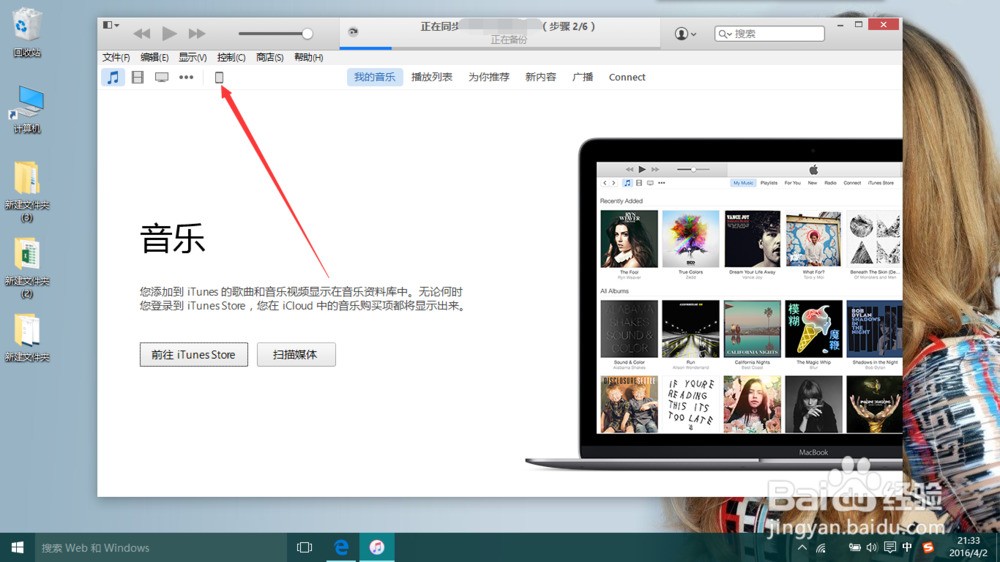Click the 搜索 Web 和 Windows taskbar search box
1000x562 pixels.
159,547
